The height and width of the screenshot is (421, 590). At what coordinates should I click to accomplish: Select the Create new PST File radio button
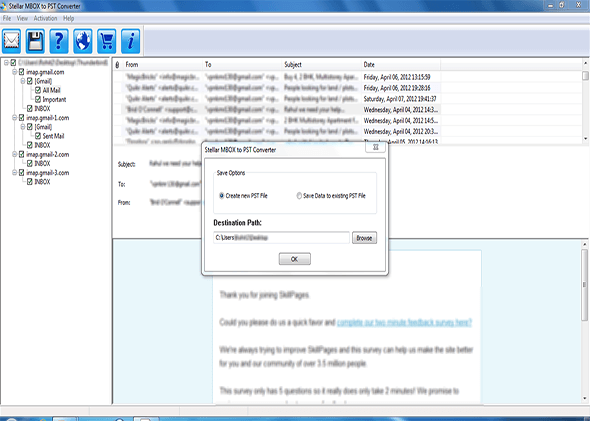222,196
